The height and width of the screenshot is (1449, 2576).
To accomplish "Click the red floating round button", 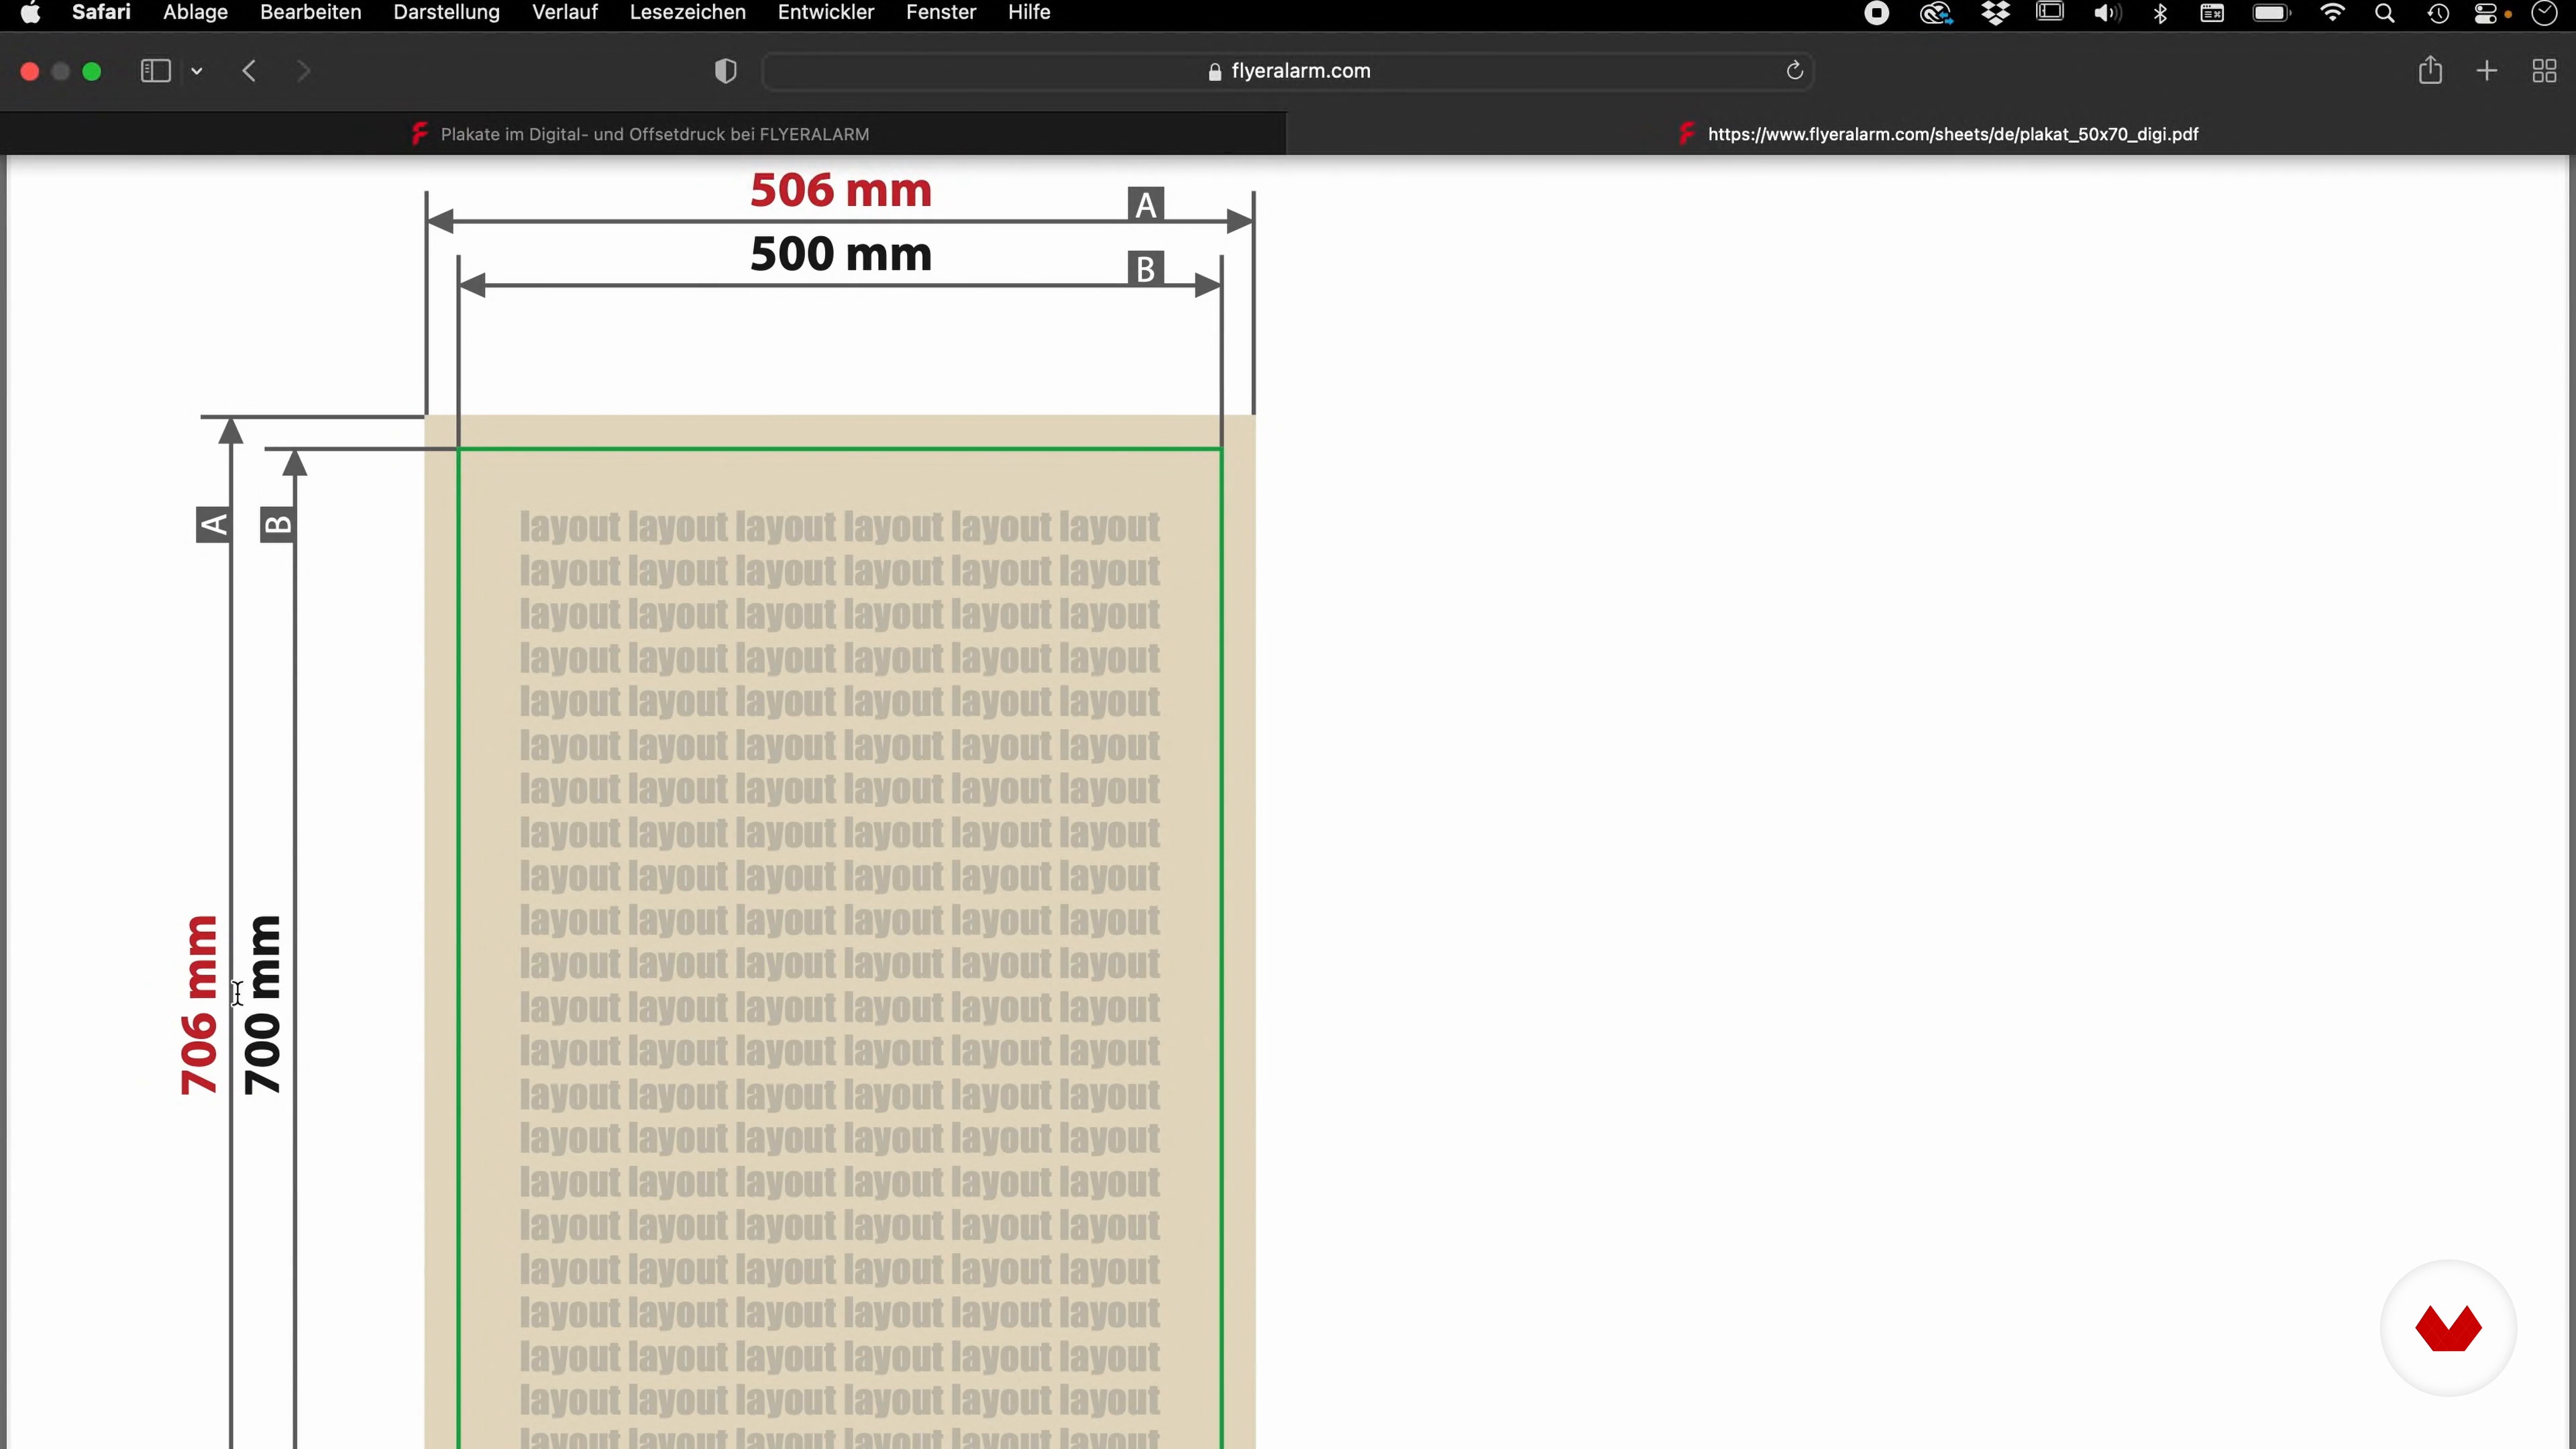I will tap(2448, 1328).
